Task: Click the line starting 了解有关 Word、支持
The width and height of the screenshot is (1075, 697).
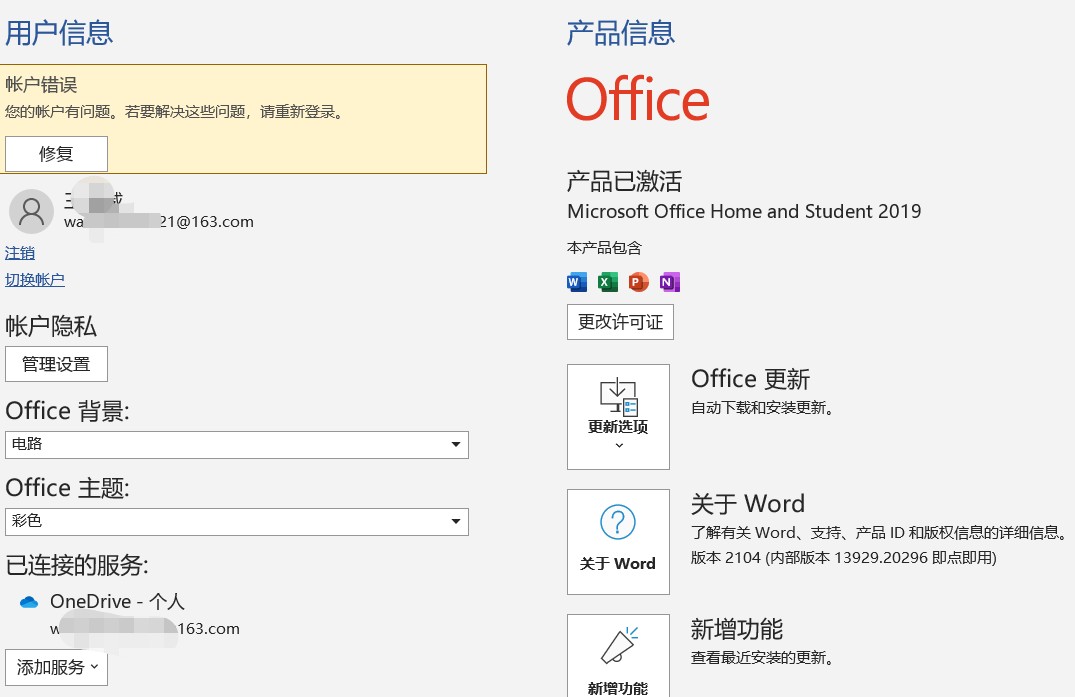Action: pyautogui.click(x=879, y=533)
